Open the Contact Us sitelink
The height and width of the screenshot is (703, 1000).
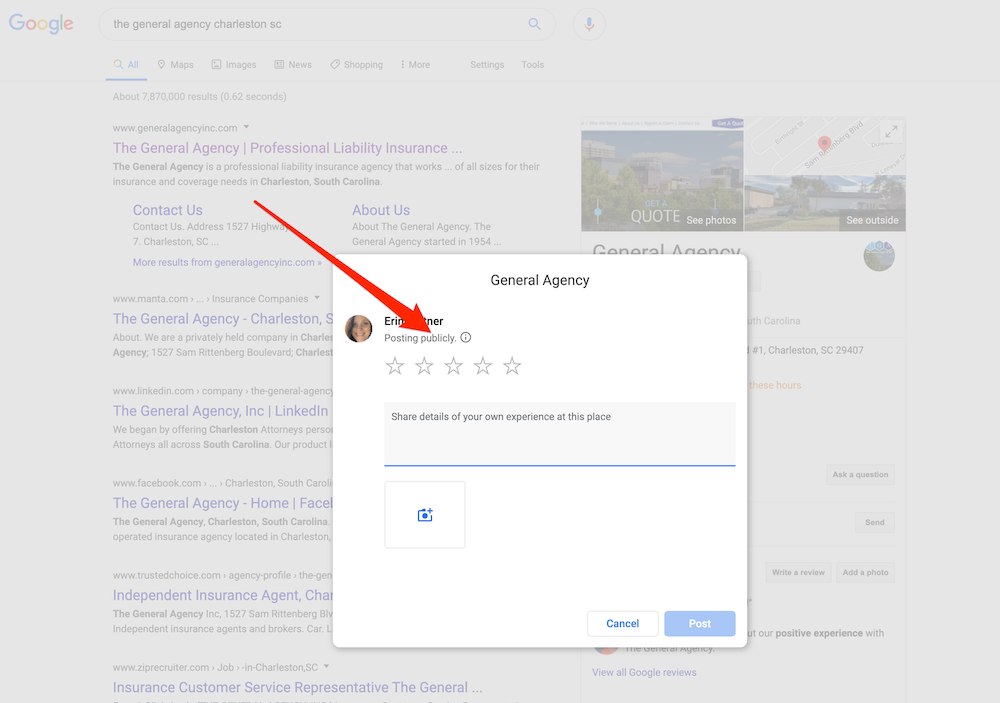[x=168, y=210]
